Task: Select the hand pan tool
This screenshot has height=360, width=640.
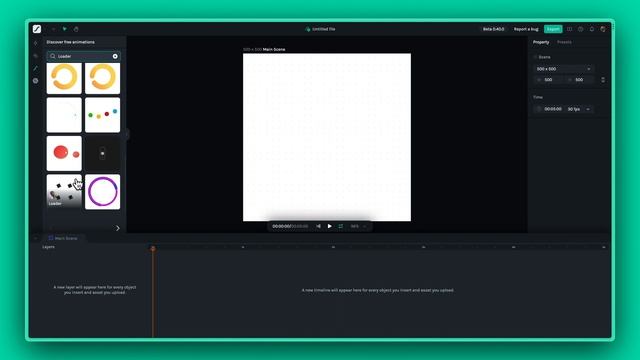Action: [x=76, y=29]
